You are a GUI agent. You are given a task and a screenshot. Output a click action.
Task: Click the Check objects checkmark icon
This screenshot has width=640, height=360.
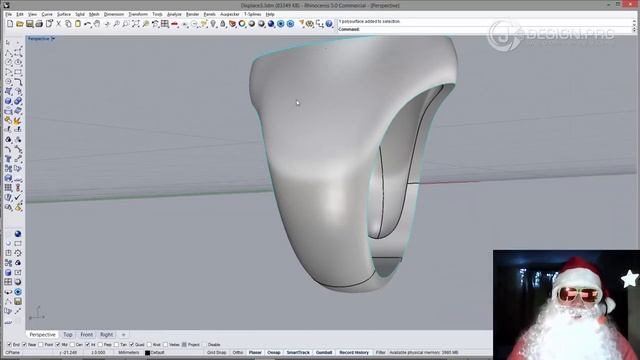[18, 198]
